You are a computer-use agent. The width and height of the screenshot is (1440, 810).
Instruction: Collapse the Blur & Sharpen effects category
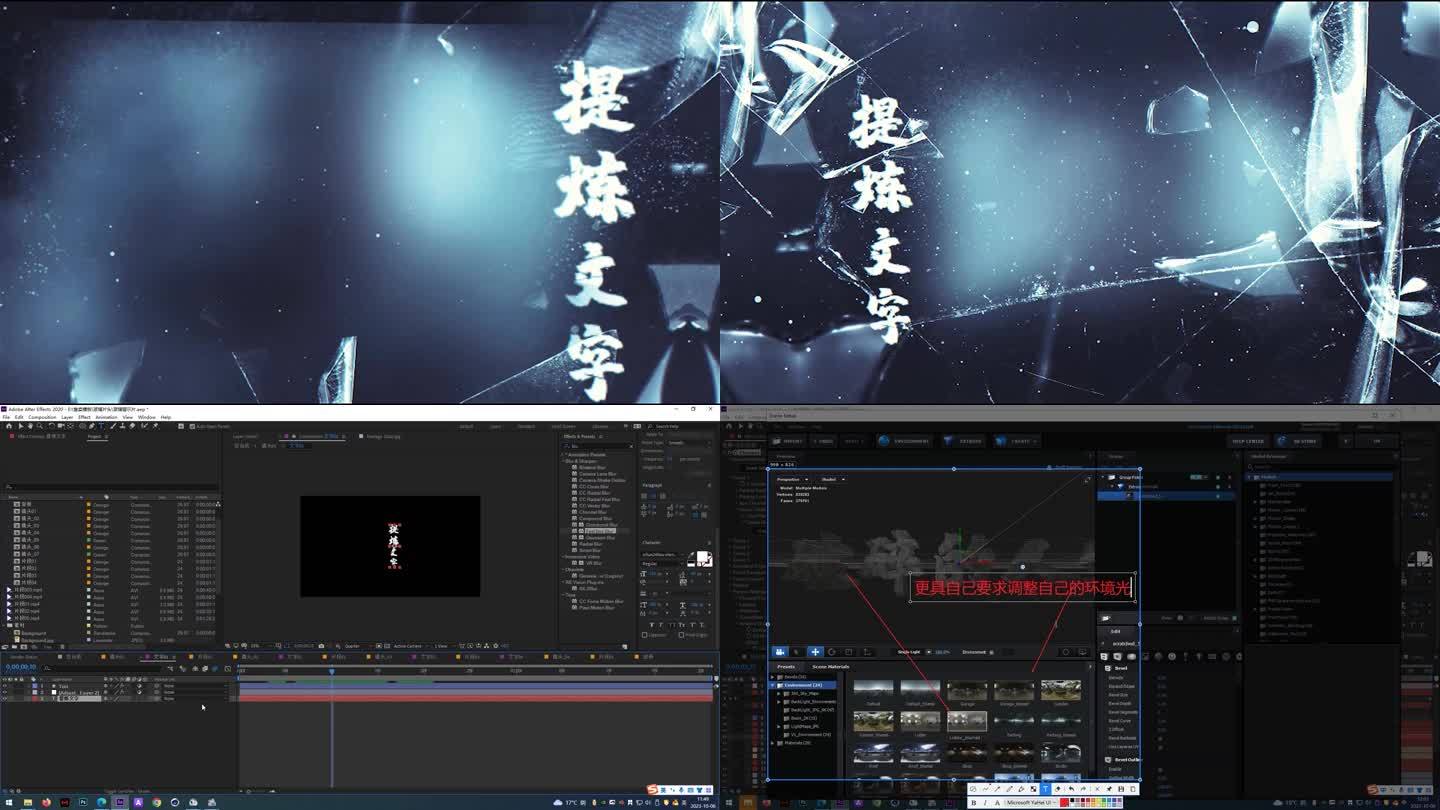tap(564, 461)
